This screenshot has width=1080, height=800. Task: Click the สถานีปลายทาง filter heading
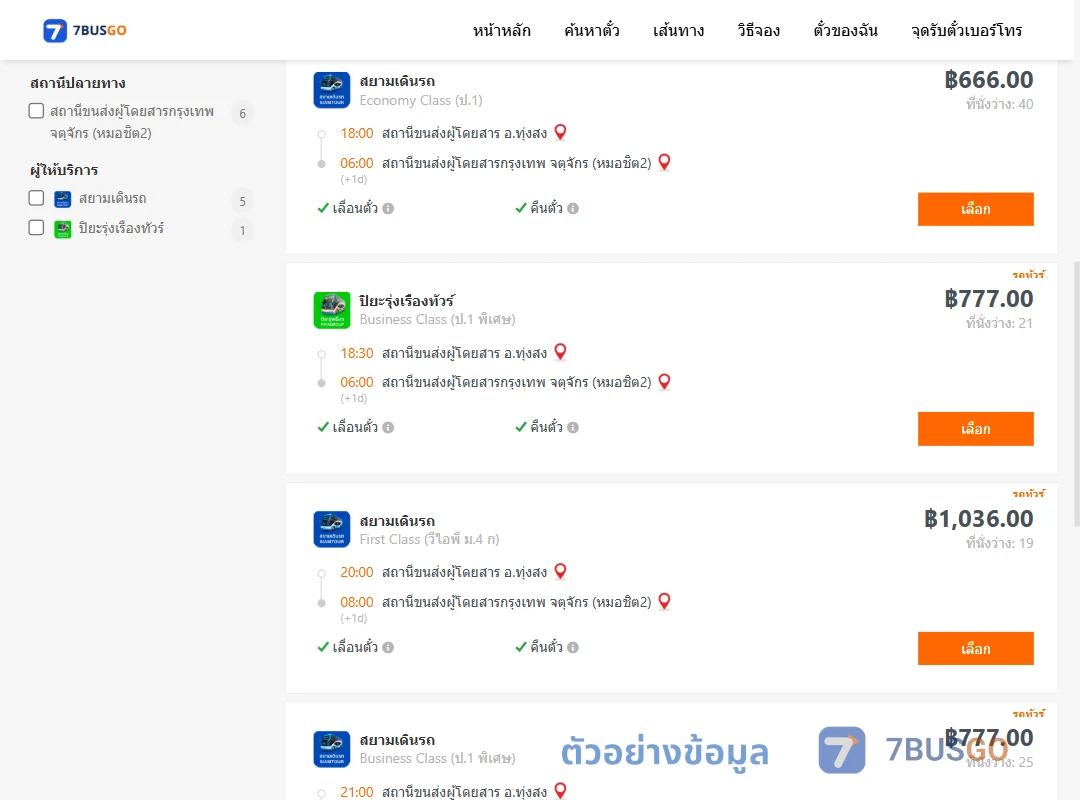tap(78, 83)
